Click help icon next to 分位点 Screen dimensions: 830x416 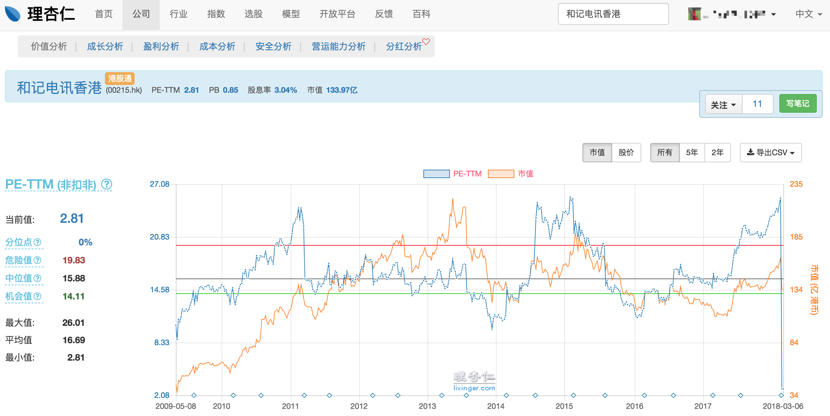[38, 242]
